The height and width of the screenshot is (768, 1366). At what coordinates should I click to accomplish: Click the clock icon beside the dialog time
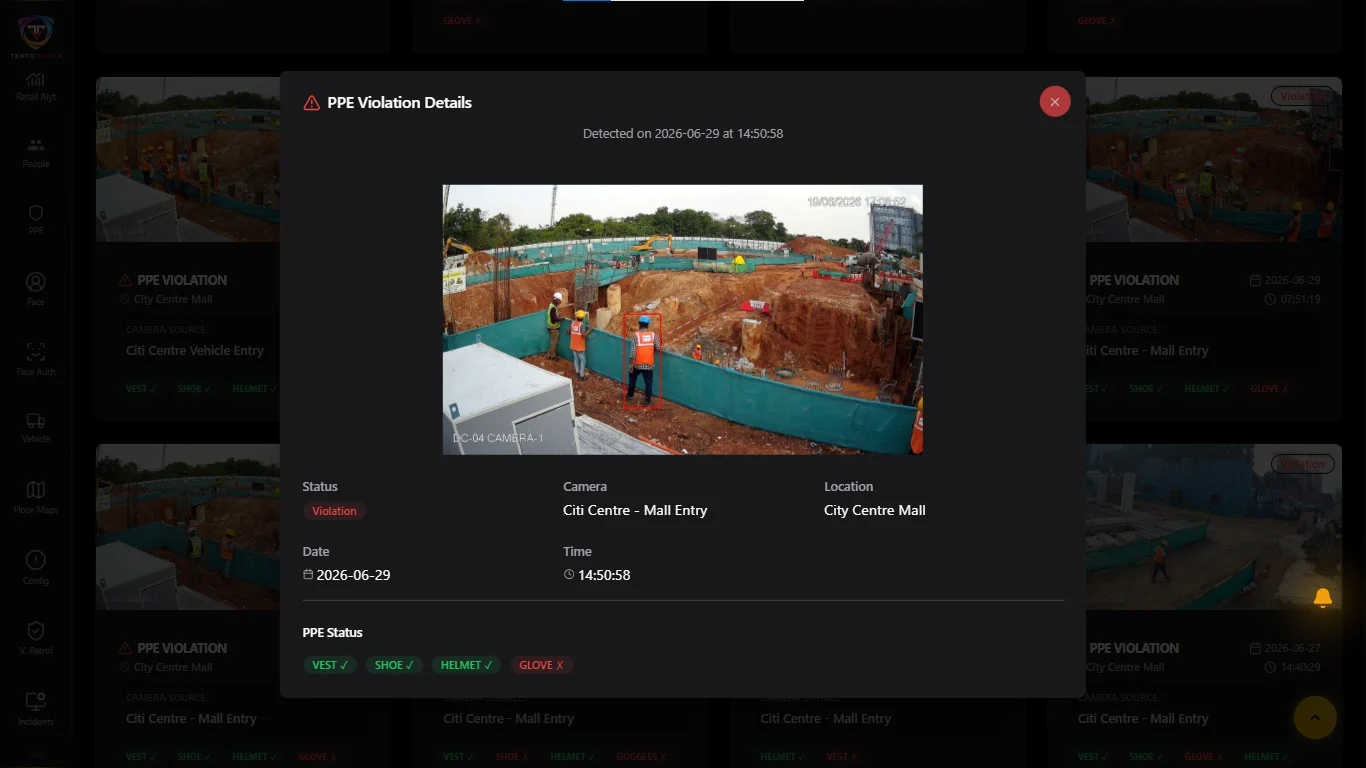[569, 575]
